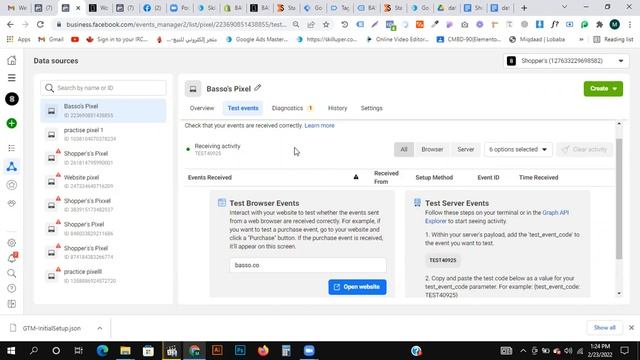Click Show all downloads
Image resolution: width=640 pixels, height=360 pixels.
pos(604,328)
